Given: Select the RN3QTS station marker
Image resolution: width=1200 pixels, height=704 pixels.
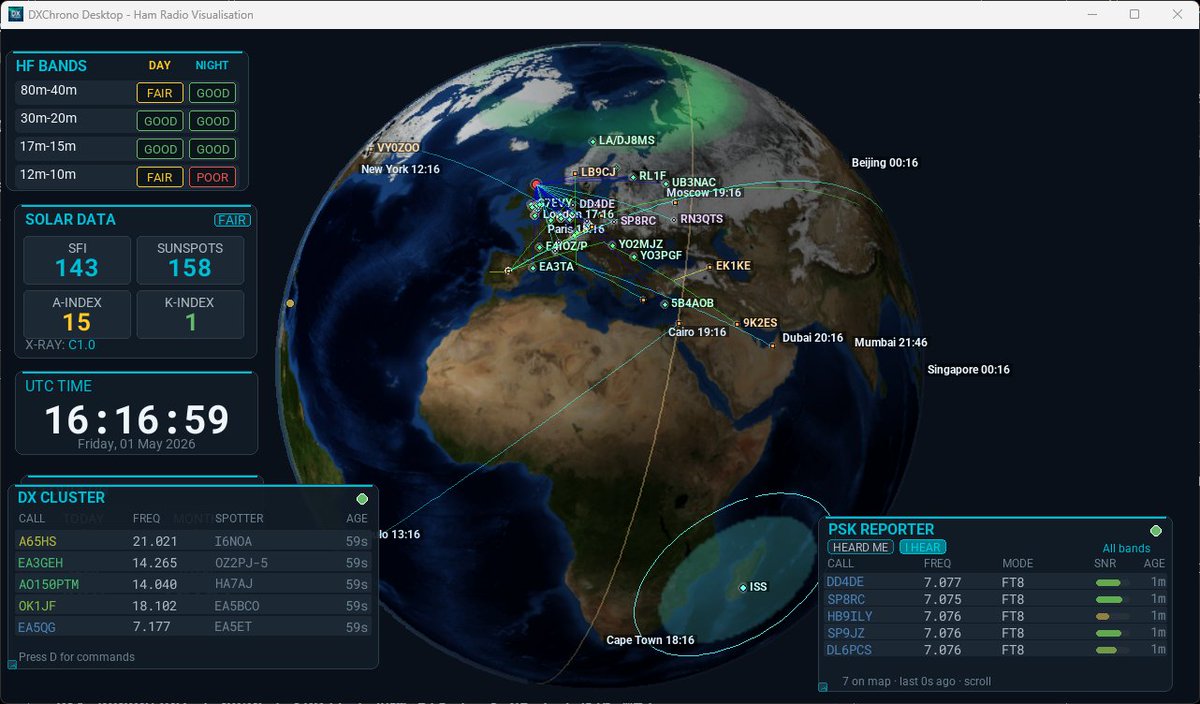Looking at the screenshot, I should [x=674, y=219].
